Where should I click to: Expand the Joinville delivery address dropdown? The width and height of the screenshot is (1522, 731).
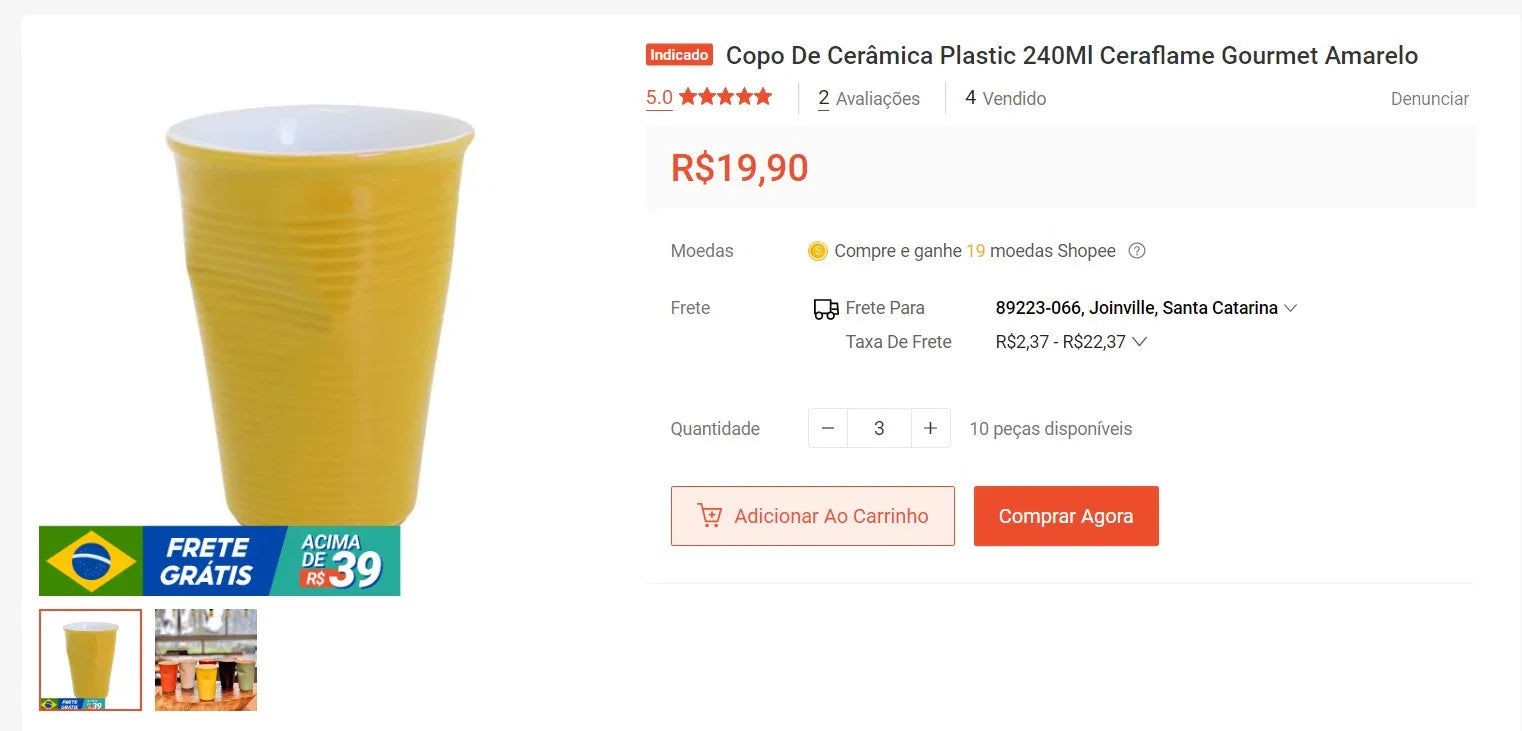[x=1291, y=308]
